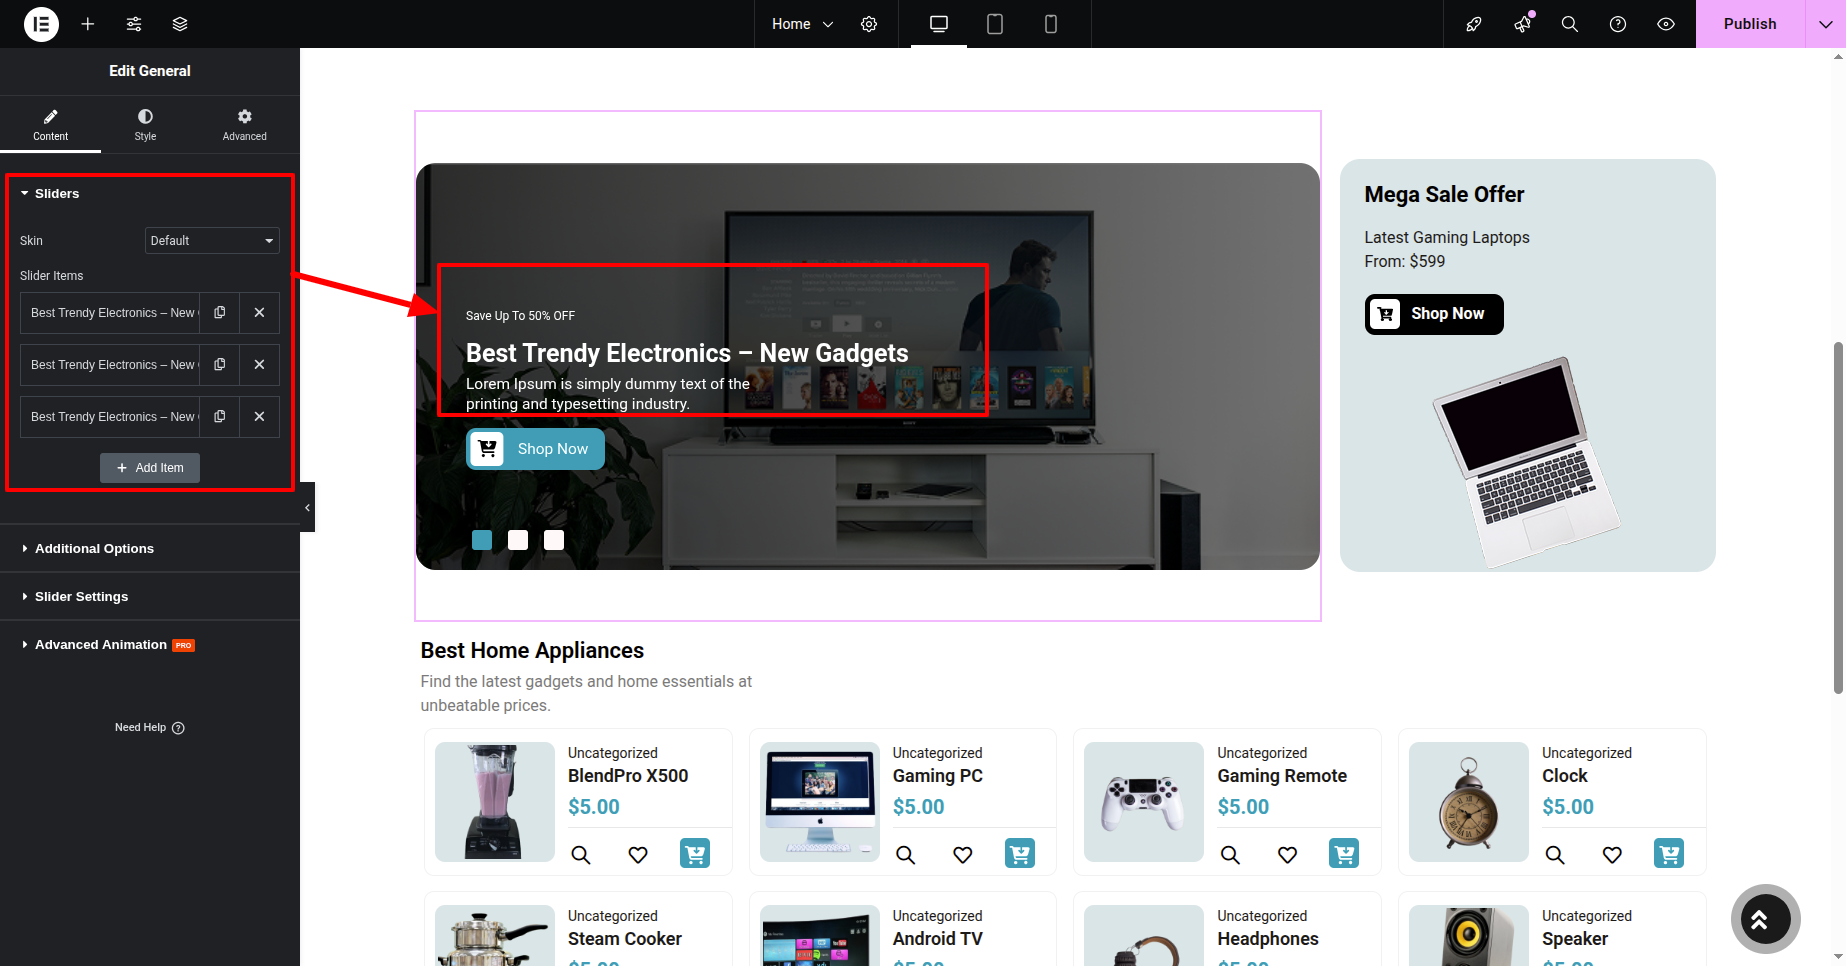Click the Add Item button
The width and height of the screenshot is (1846, 966).
[x=150, y=468]
